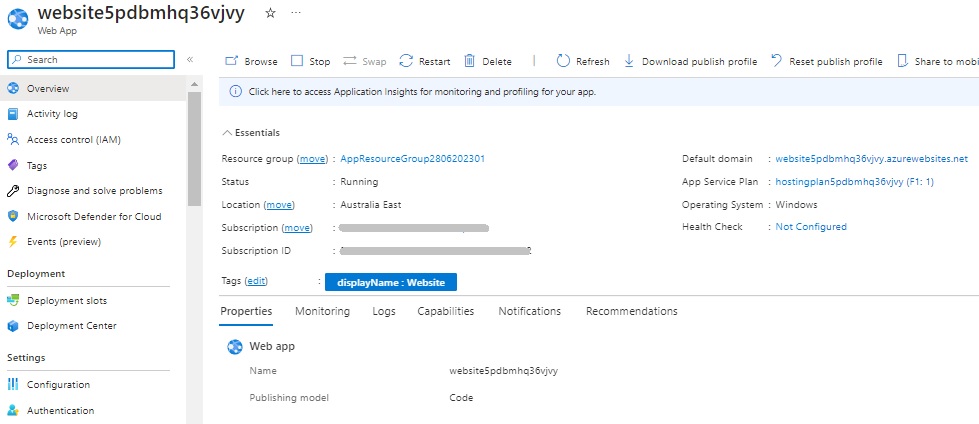979x424 pixels.
Task: Click the Application Insights banner message
Action: 422,92
